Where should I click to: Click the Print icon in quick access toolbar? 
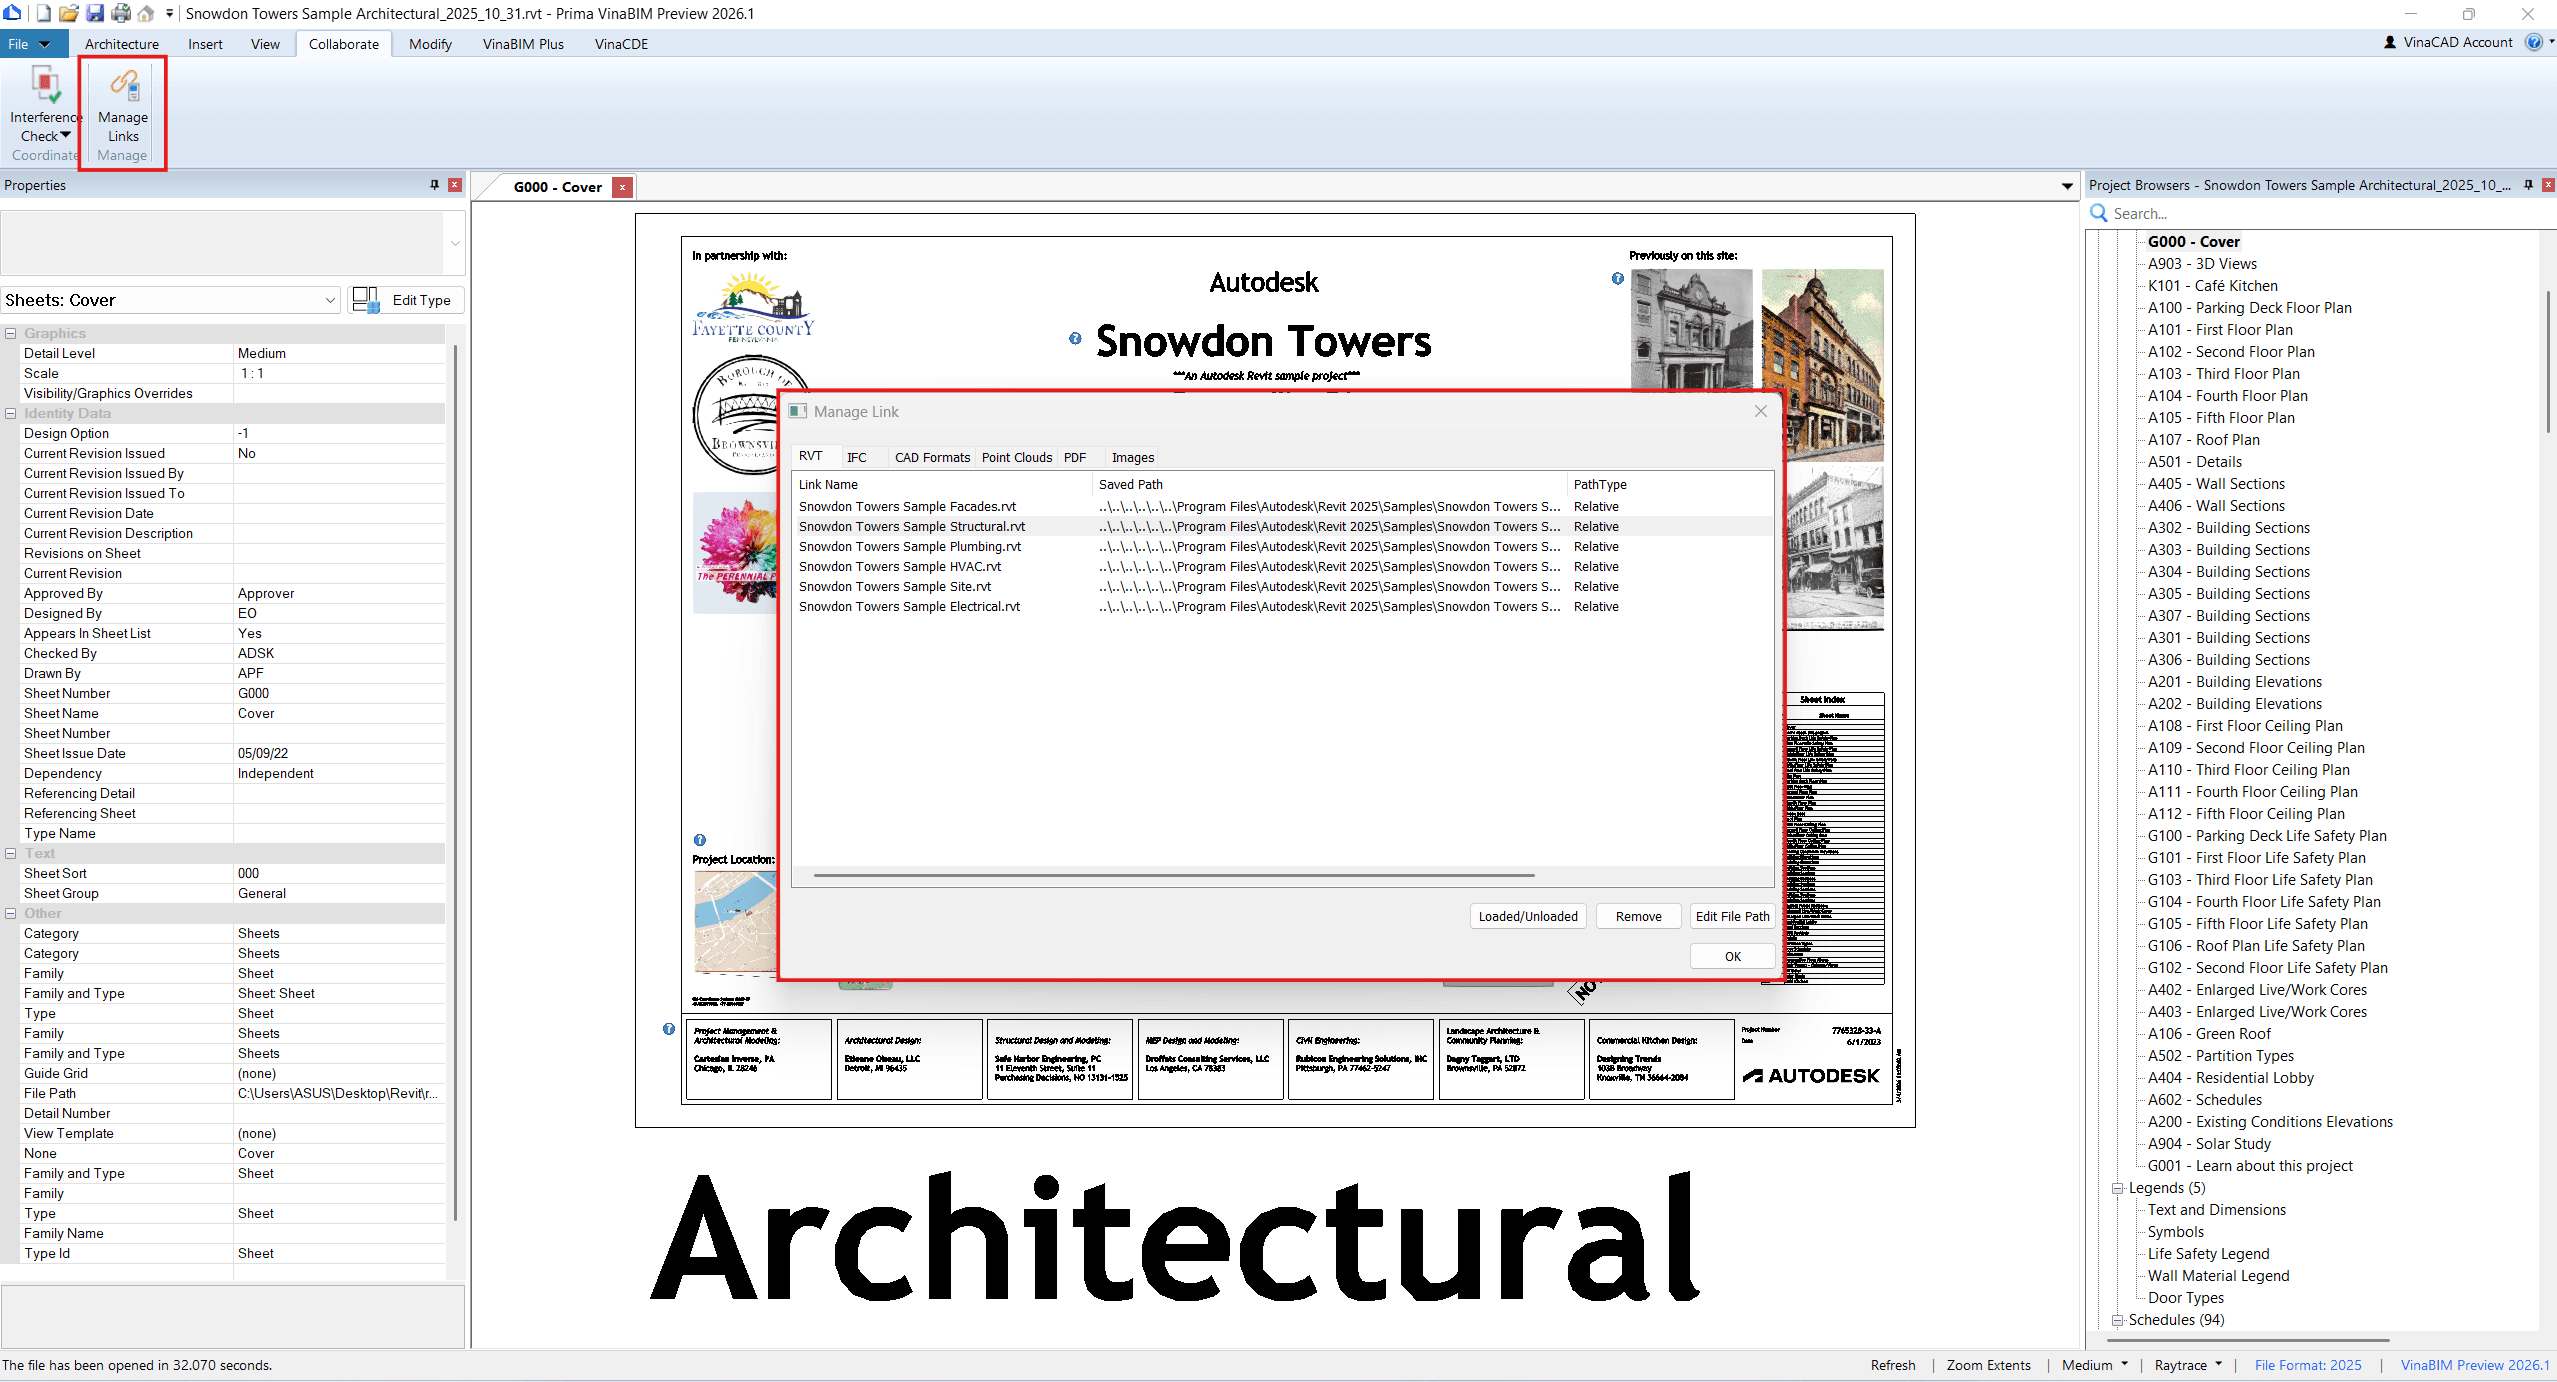click(121, 13)
